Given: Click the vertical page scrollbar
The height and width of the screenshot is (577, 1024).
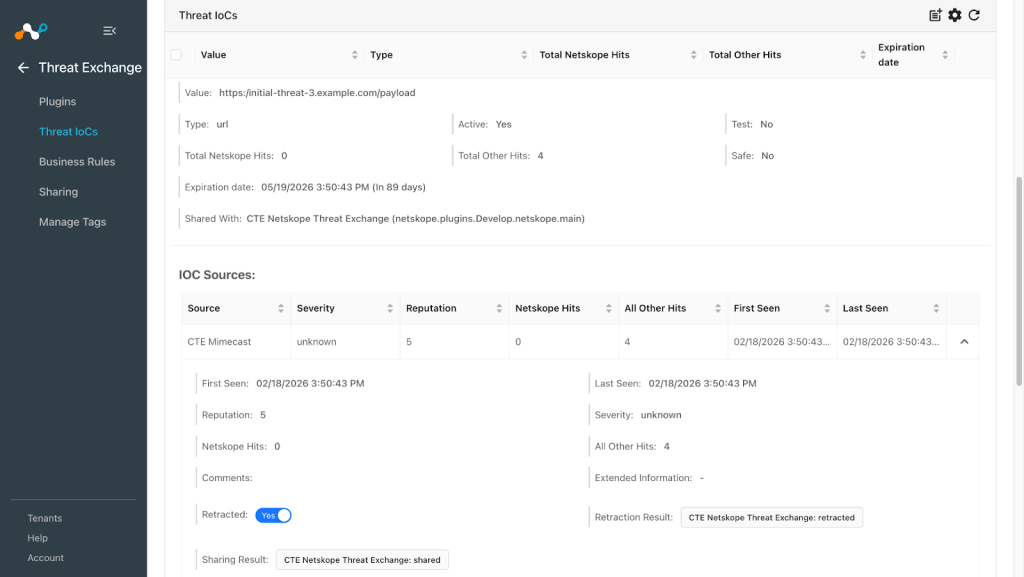Looking at the screenshot, I should click(x=1018, y=281).
